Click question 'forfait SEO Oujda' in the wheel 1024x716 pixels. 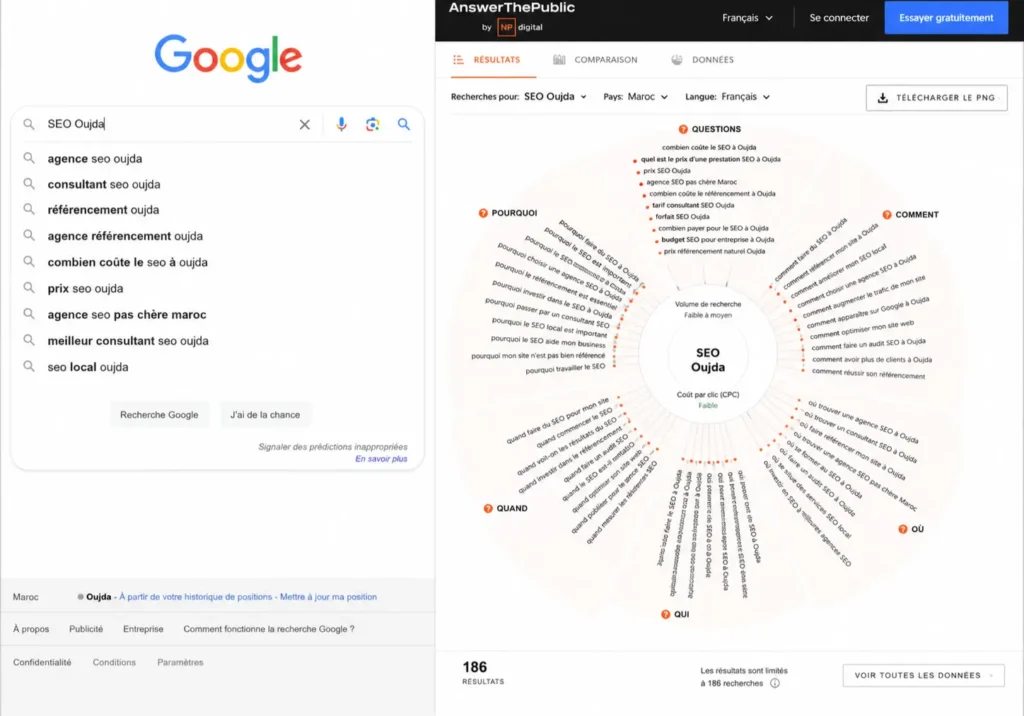coord(682,217)
